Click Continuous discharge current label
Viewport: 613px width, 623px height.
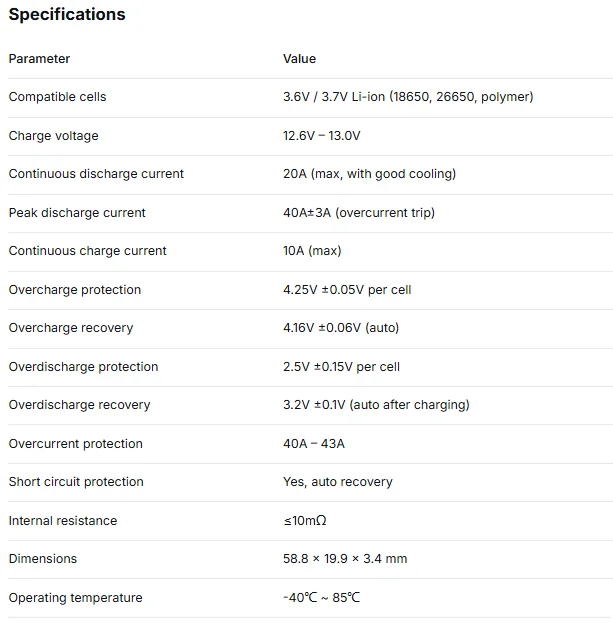coord(96,174)
